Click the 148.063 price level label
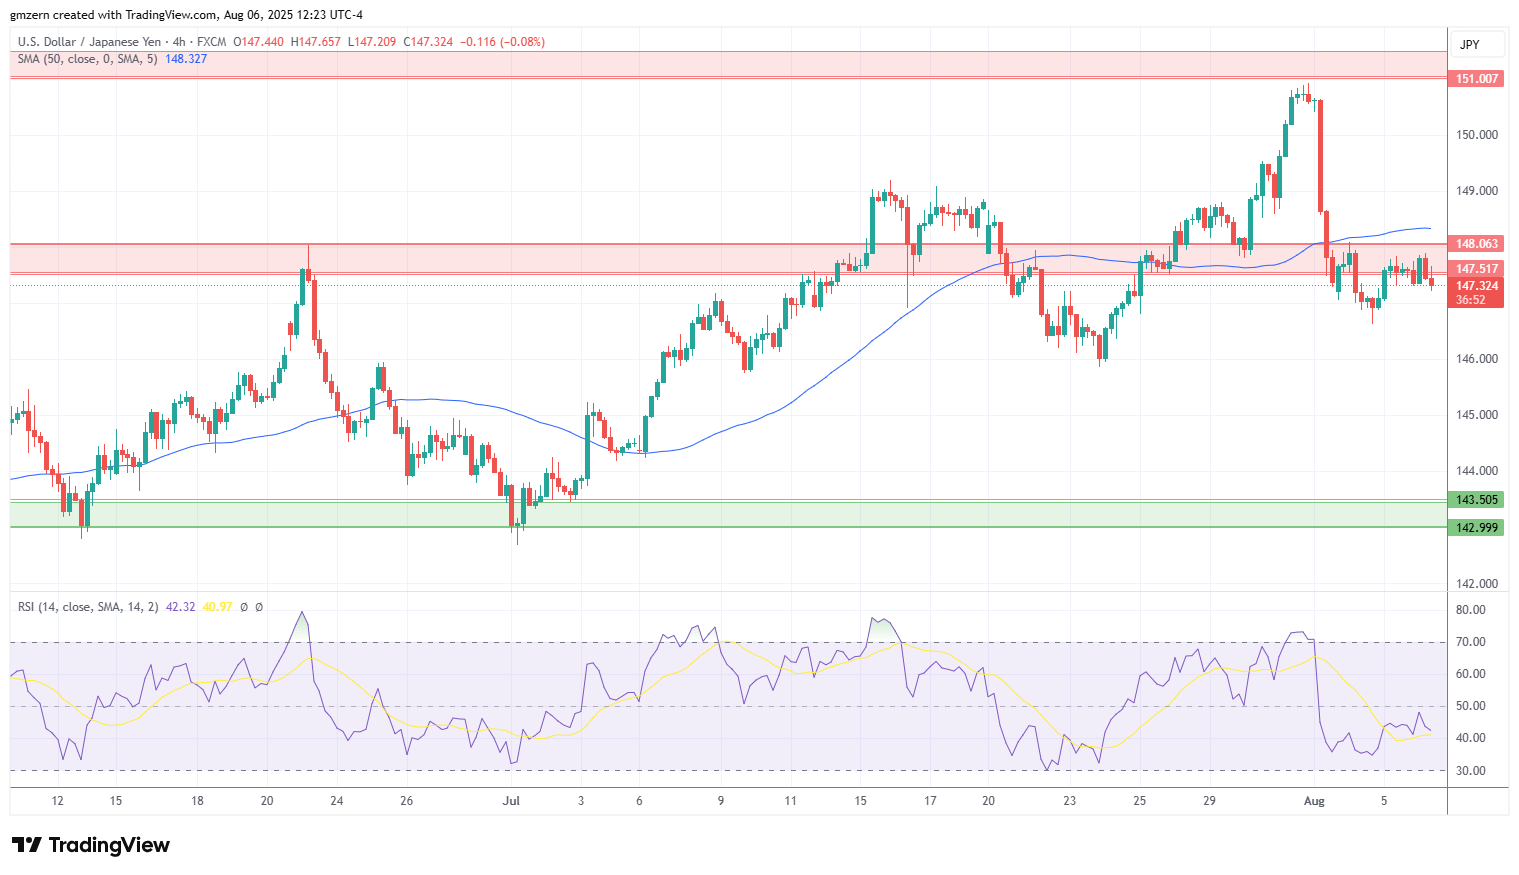 pos(1476,244)
